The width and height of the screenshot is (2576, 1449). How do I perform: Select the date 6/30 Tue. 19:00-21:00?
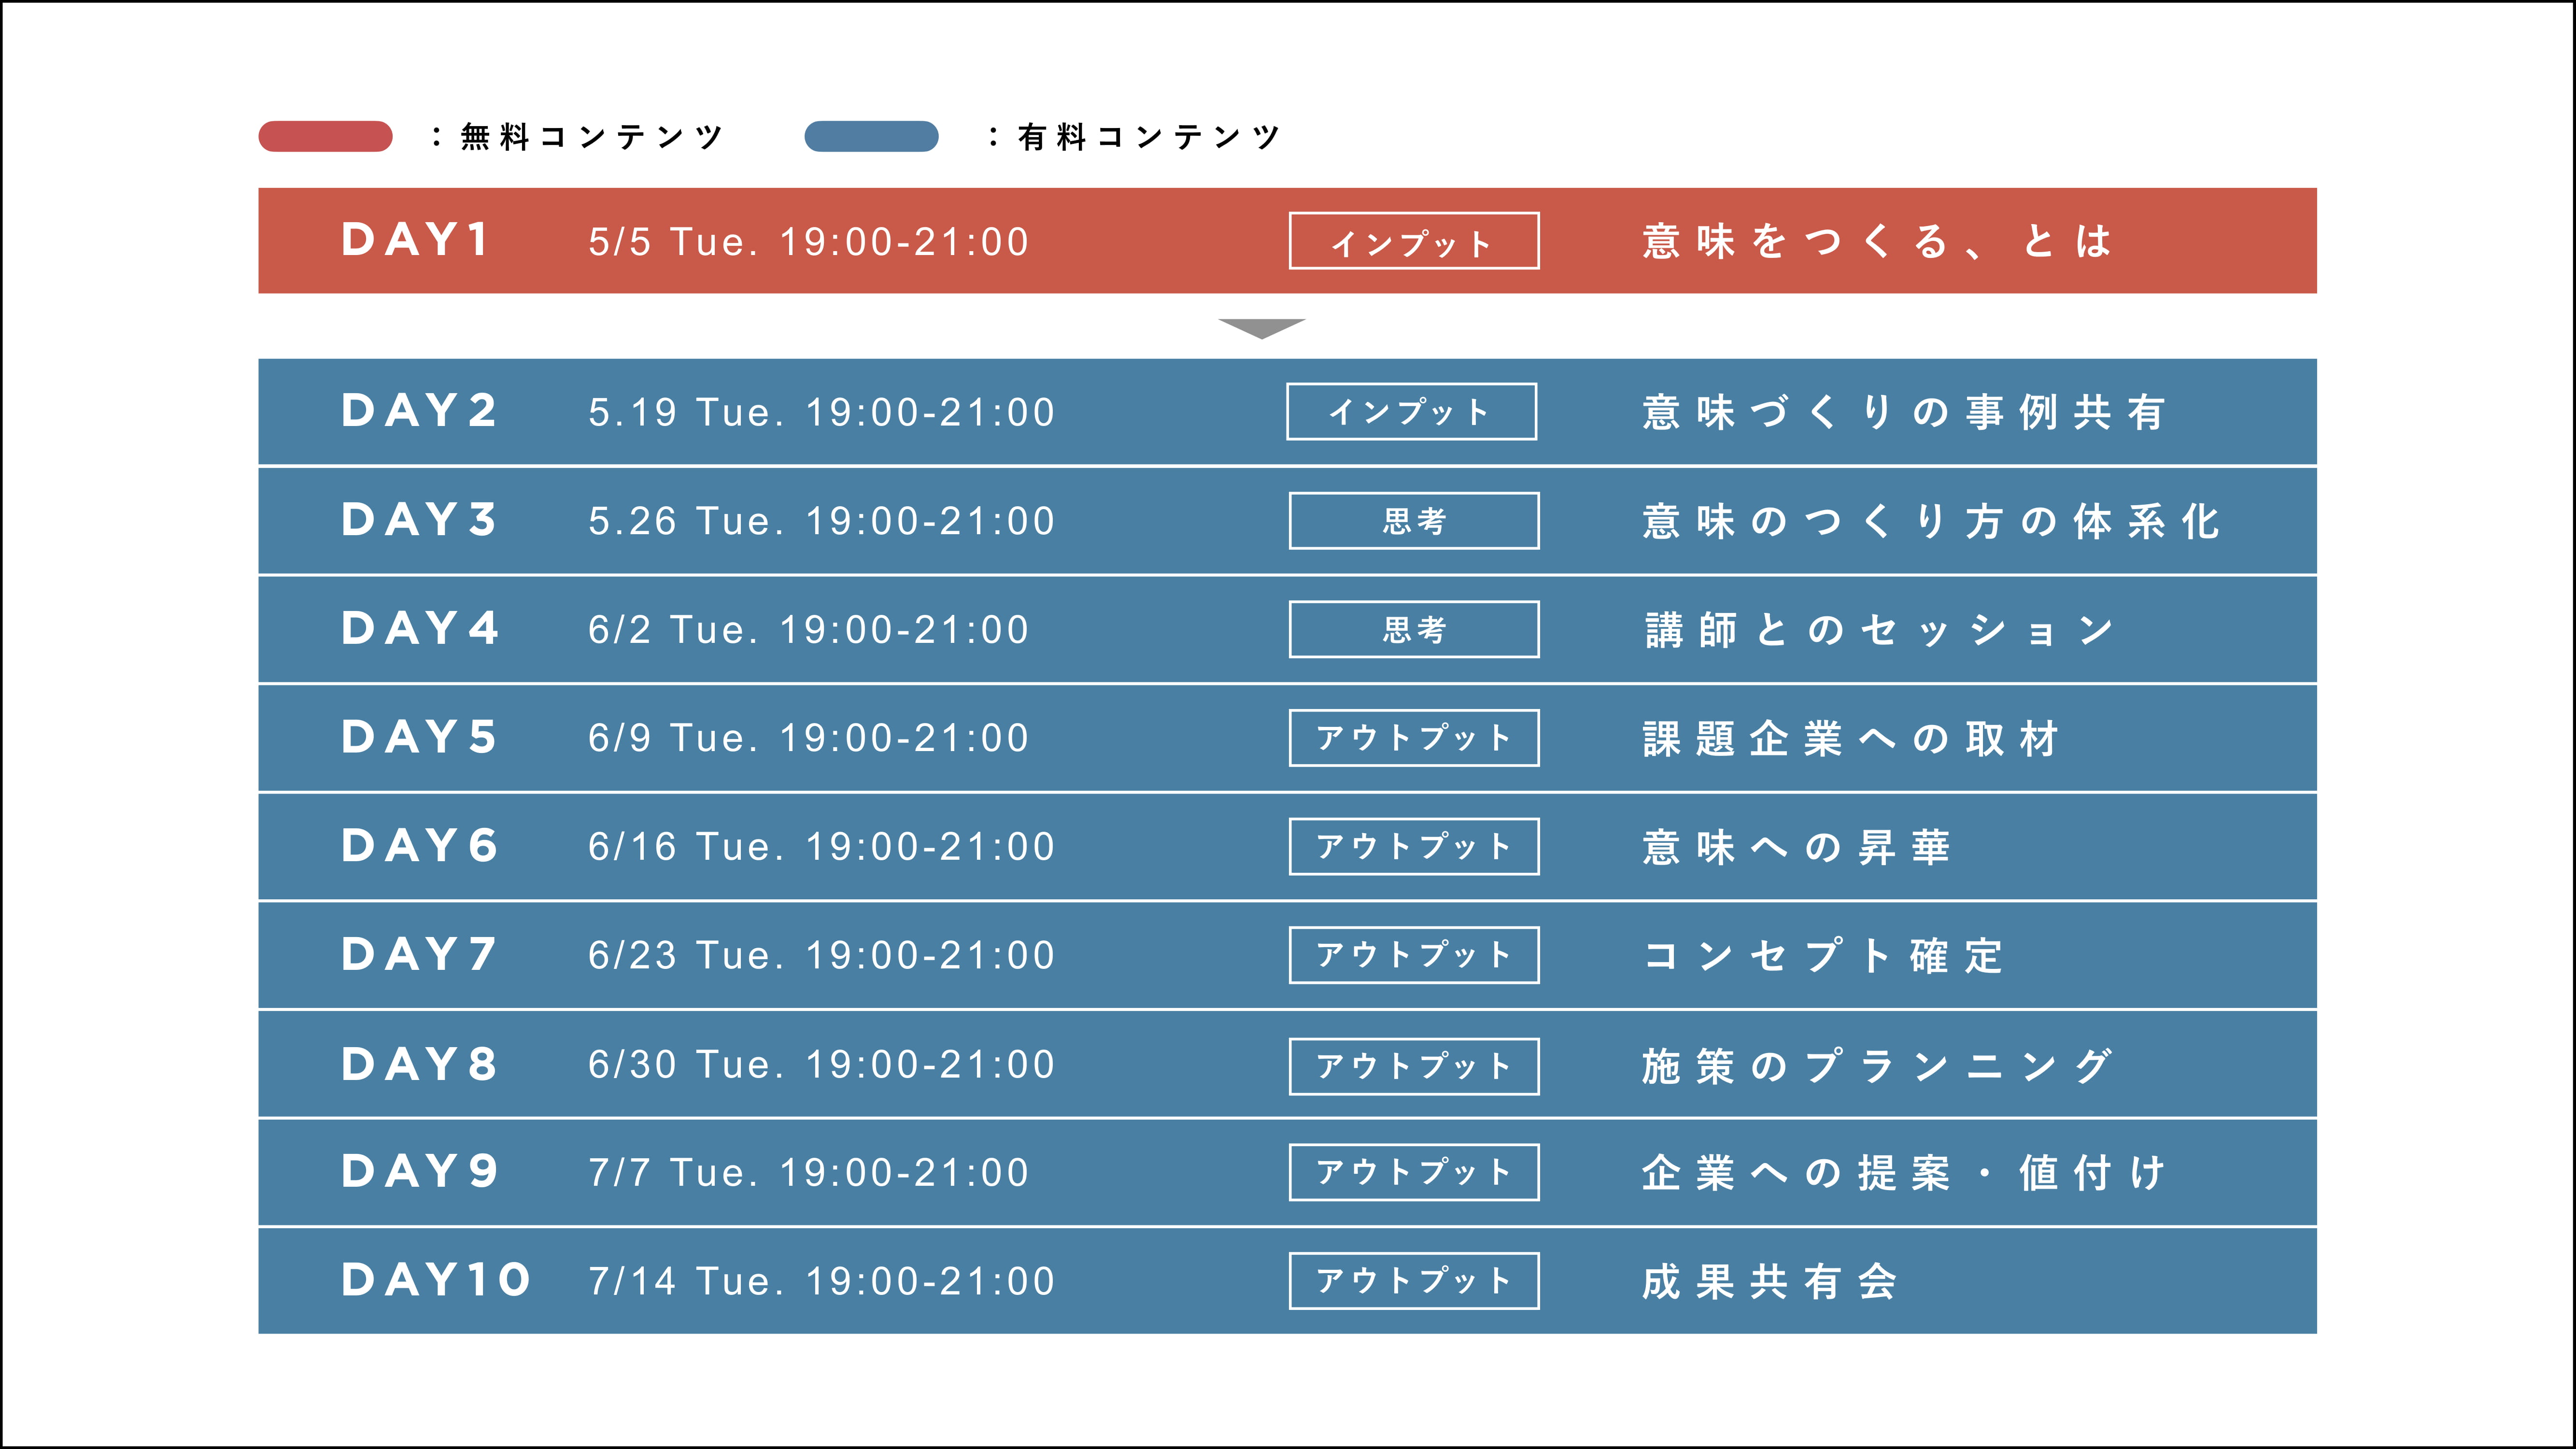(x=821, y=1065)
